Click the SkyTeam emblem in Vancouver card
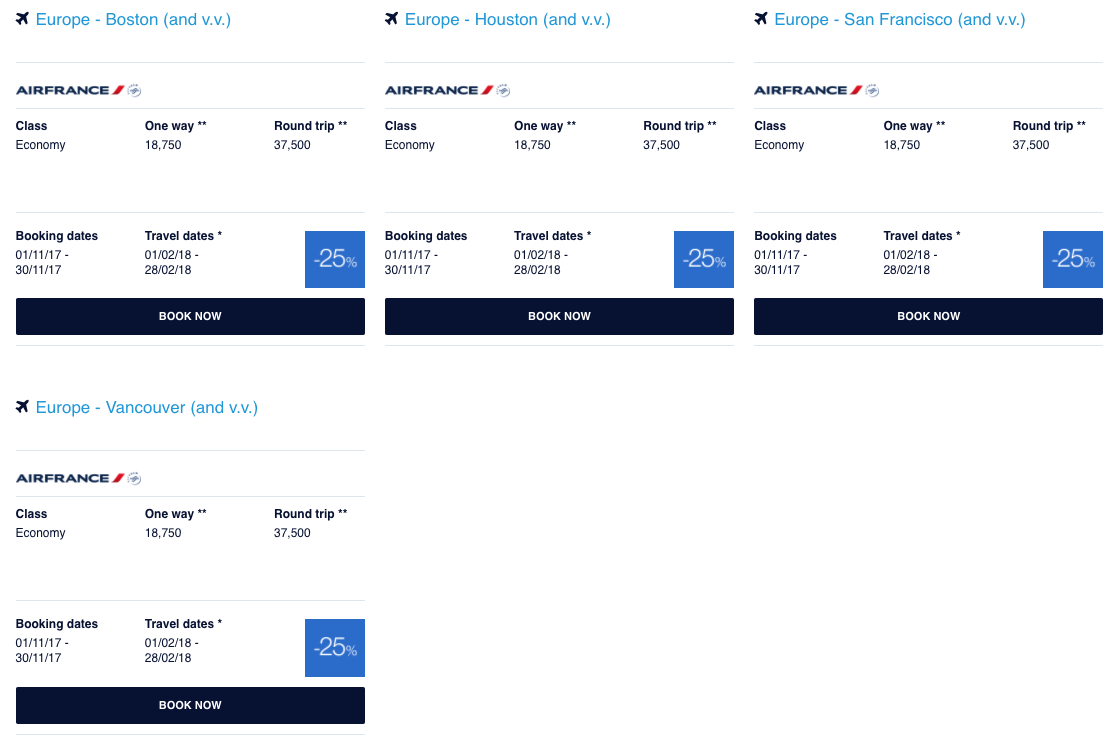Viewport: 1118px width, 745px height. point(134,478)
